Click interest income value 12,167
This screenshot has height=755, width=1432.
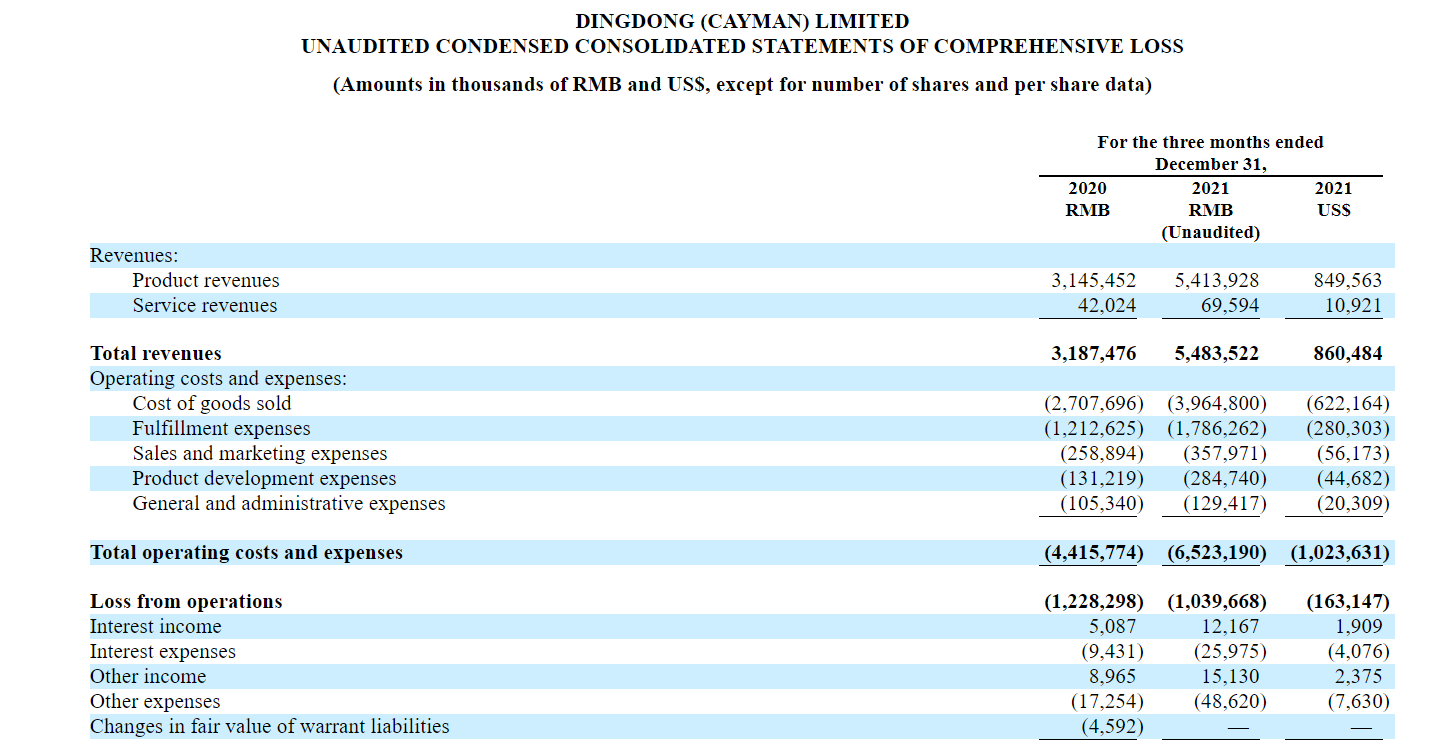[x=1229, y=627]
